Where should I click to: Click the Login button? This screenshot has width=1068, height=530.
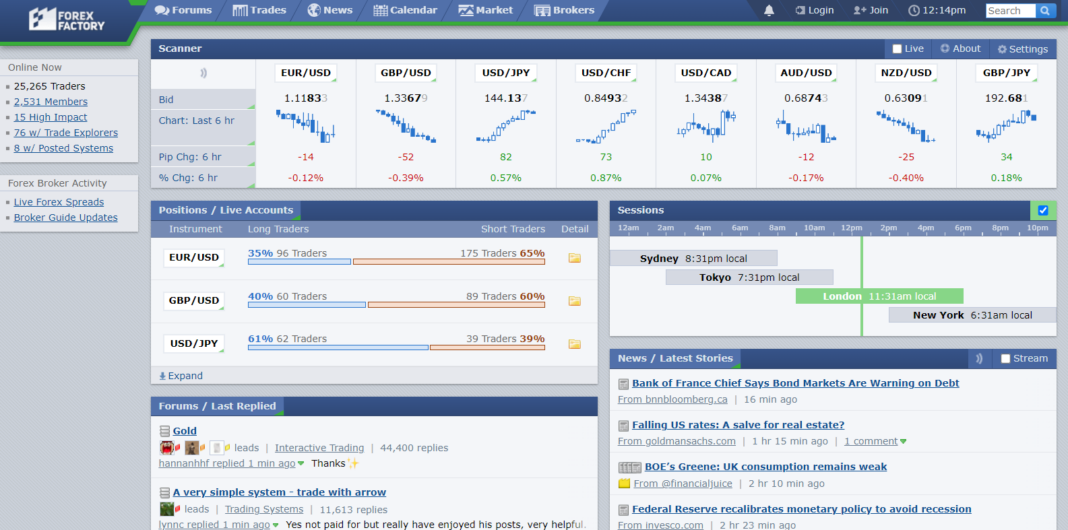814,10
